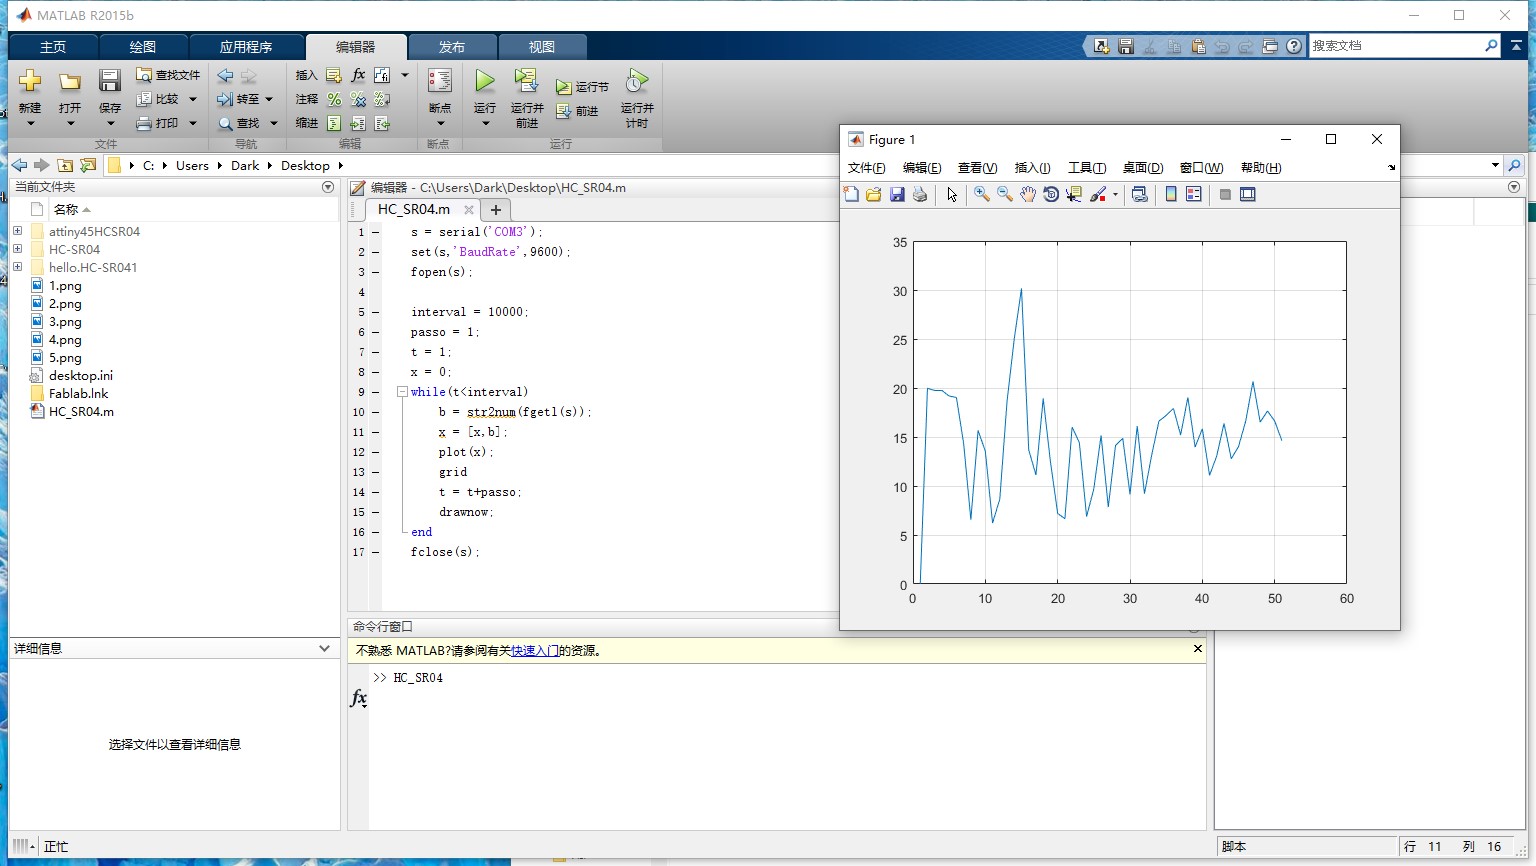Toggle pan hand tool in Figure 1

point(1028,195)
